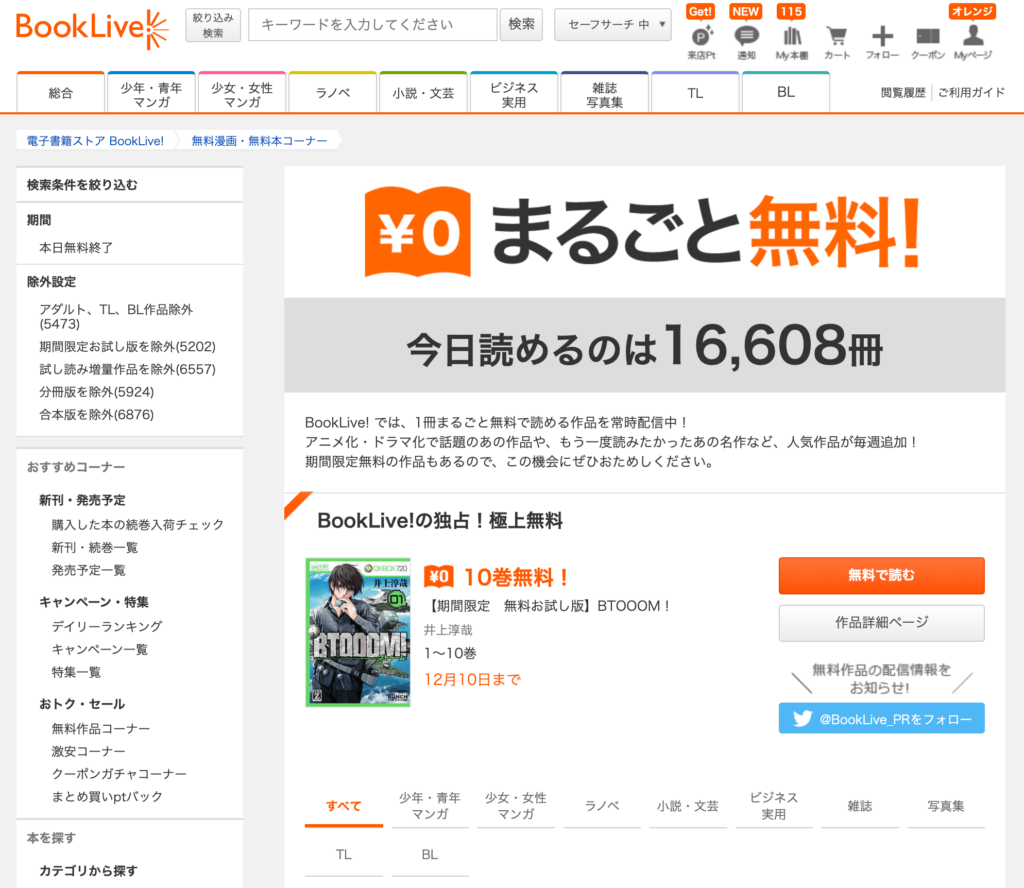Open ご利用ガイド usage guide link
Image resolution: width=1024 pixels, height=888 pixels.
tap(971, 93)
